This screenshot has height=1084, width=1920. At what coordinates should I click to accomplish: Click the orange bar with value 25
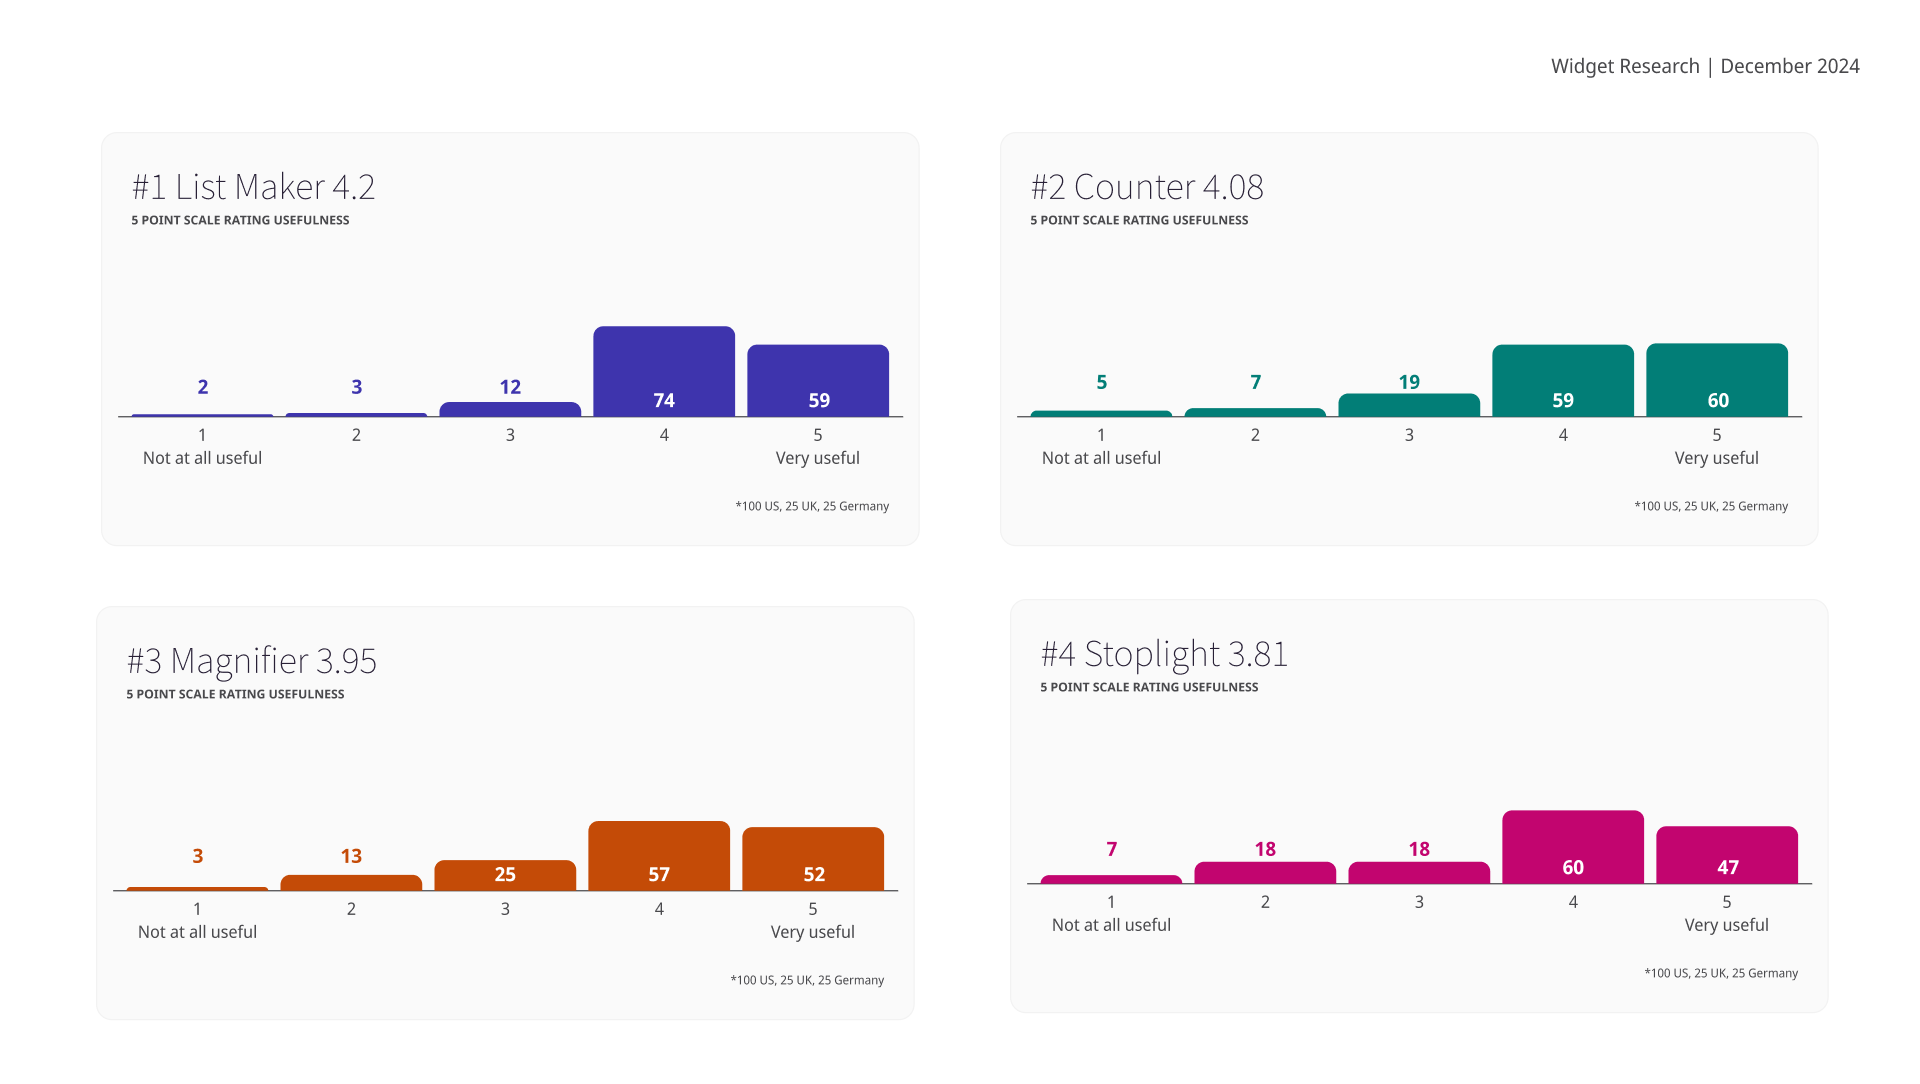tap(505, 875)
